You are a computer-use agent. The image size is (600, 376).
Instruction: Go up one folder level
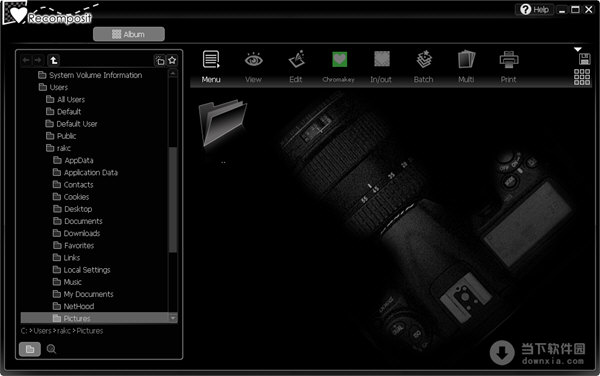[54, 60]
